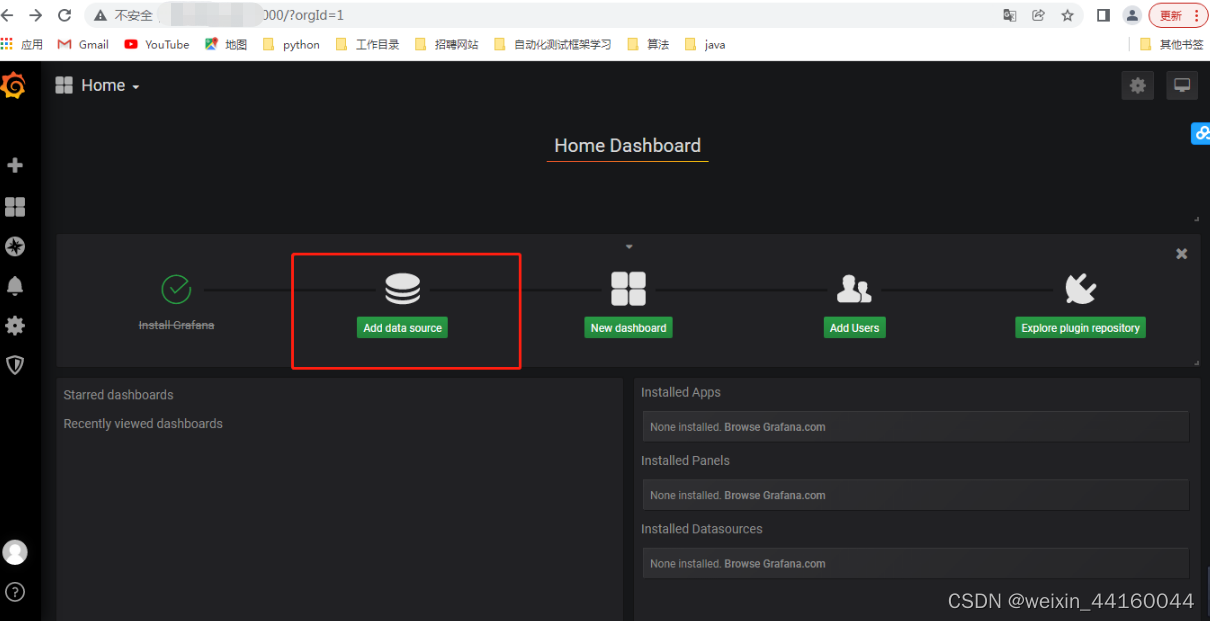Open the Grafana logo menu

14,86
